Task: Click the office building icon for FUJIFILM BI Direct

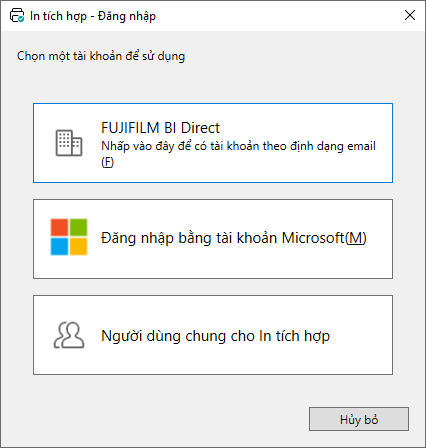Action: 69,143
